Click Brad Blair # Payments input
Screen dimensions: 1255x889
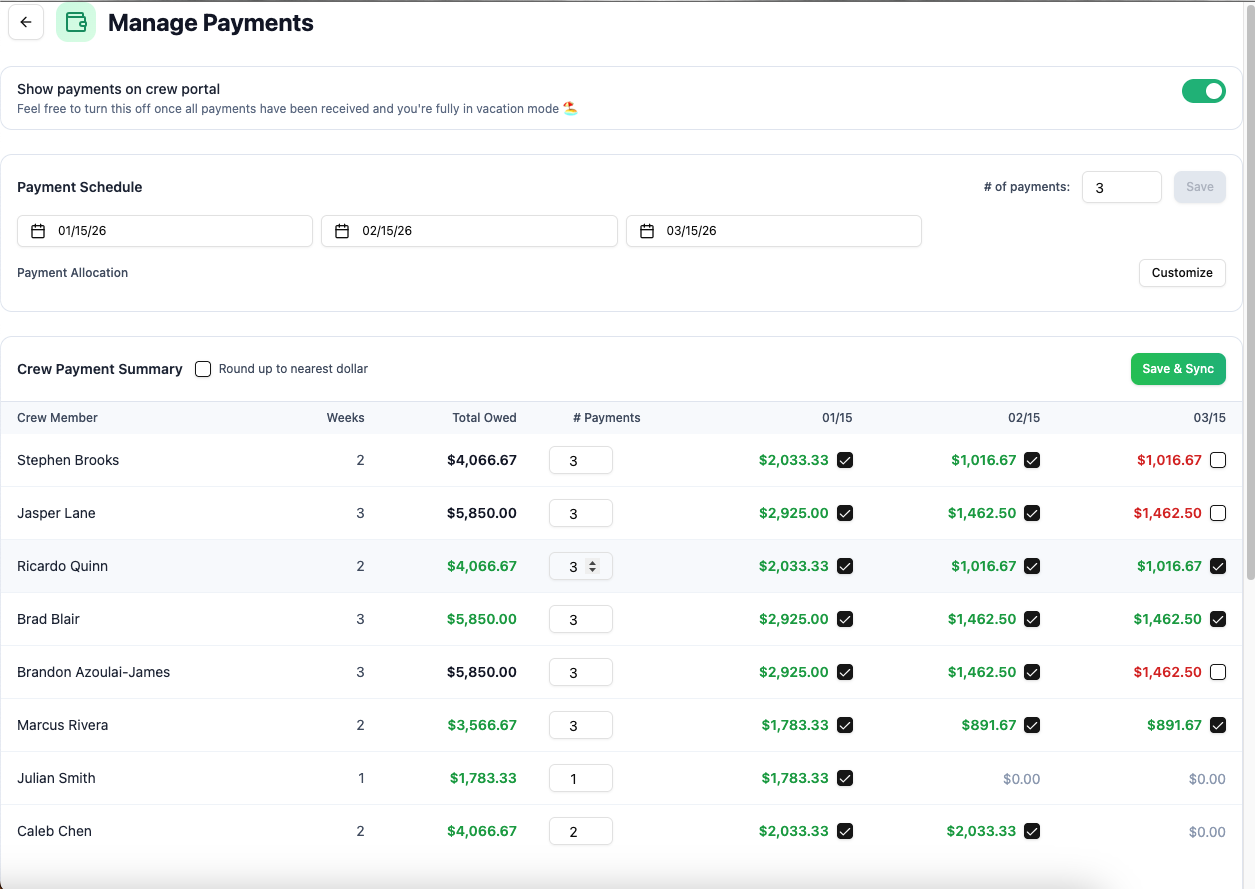pos(580,619)
